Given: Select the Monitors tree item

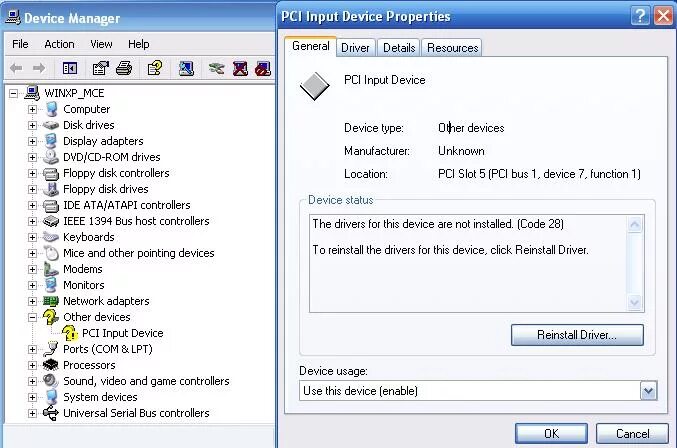Looking at the screenshot, I should click(84, 285).
